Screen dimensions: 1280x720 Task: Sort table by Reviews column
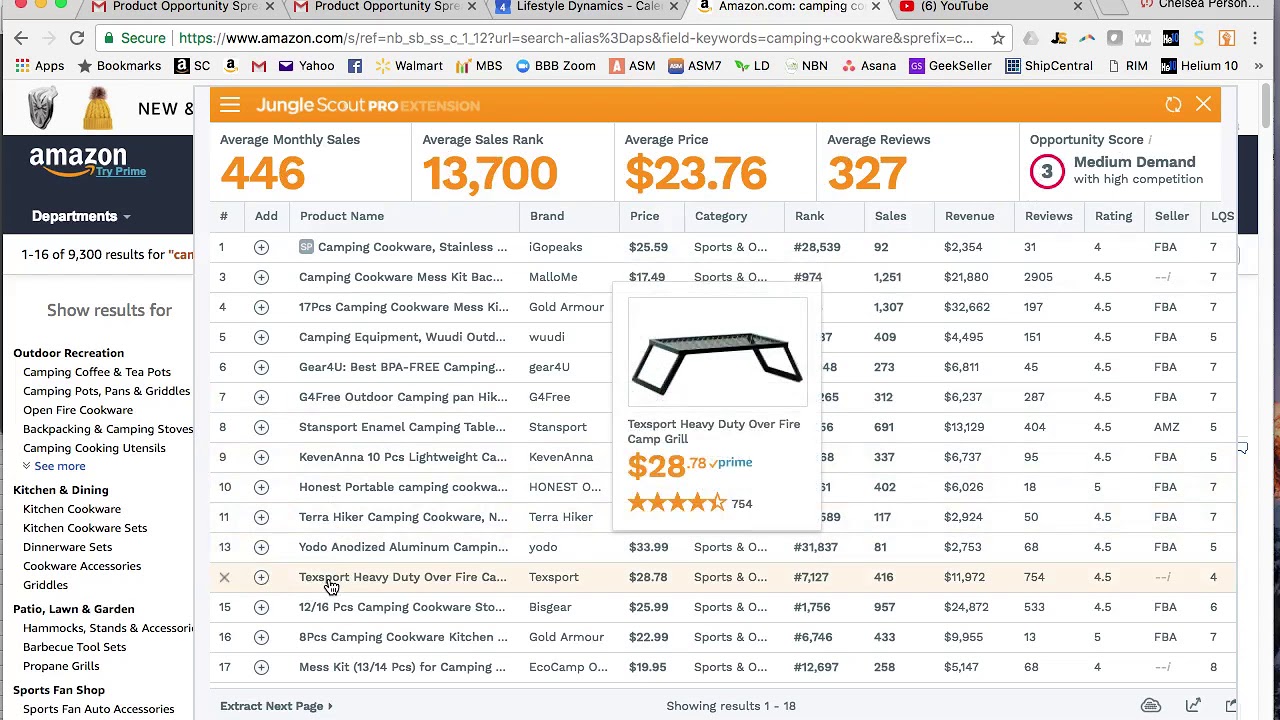tap(1048, 216)
